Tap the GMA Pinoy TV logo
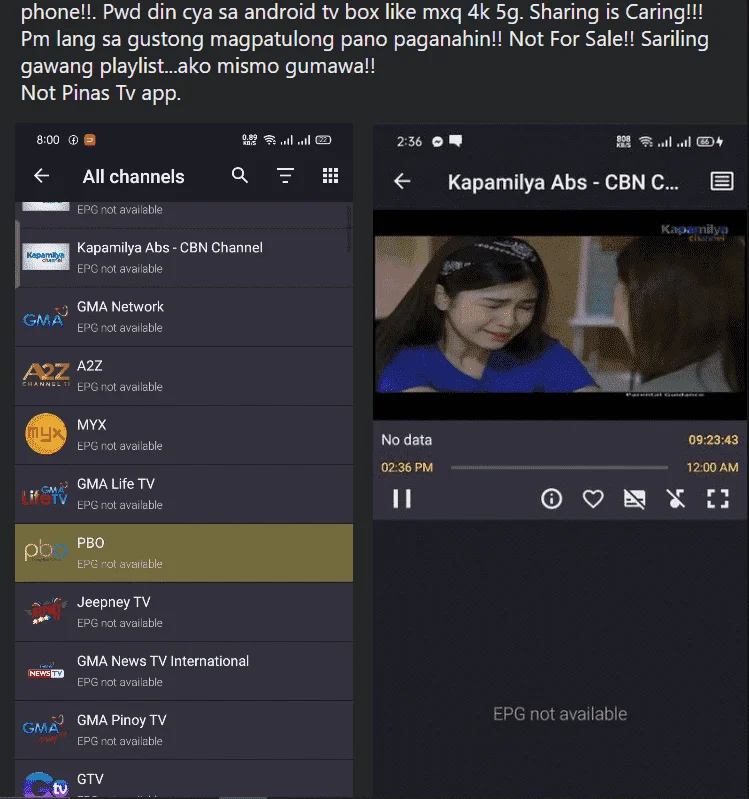 pos(45,729)
